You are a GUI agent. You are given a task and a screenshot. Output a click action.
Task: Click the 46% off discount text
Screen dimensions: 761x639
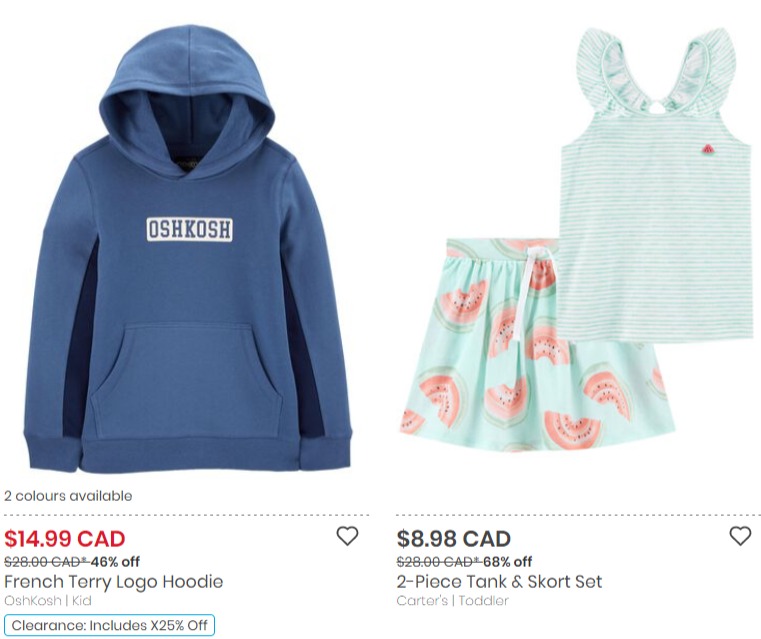tap(115, 562)
